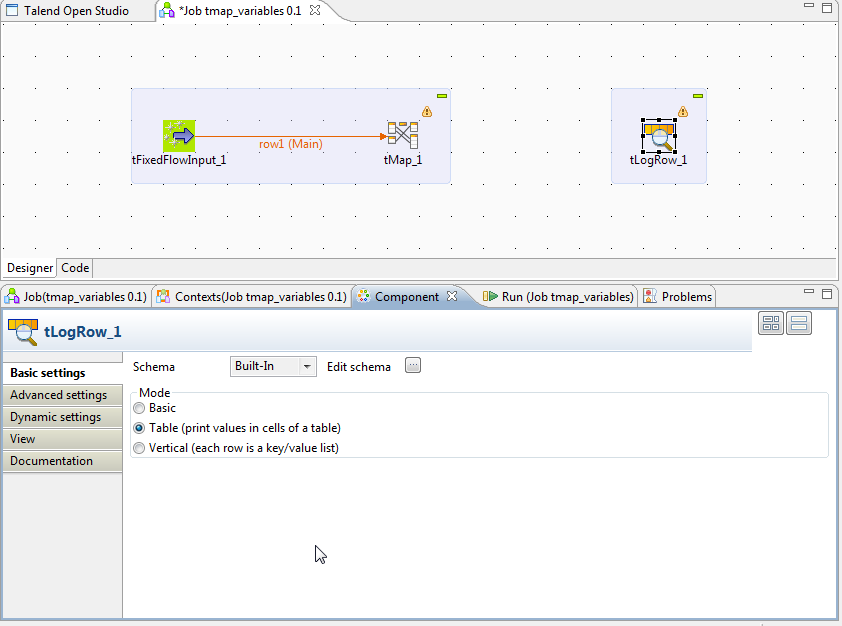Select the tFixedFlowInput_1 component icon
Image resolution: width=842 pixels, height=626 pixels.
pyautogui.click(x=179, y=136)
